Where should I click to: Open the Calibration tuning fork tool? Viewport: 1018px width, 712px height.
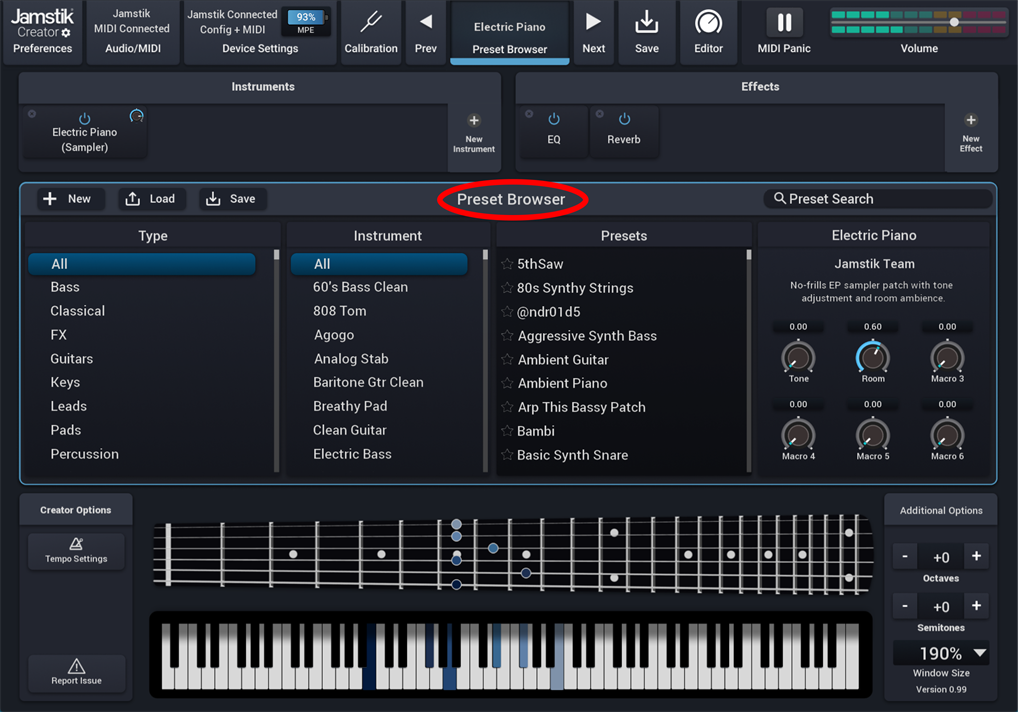371,32
